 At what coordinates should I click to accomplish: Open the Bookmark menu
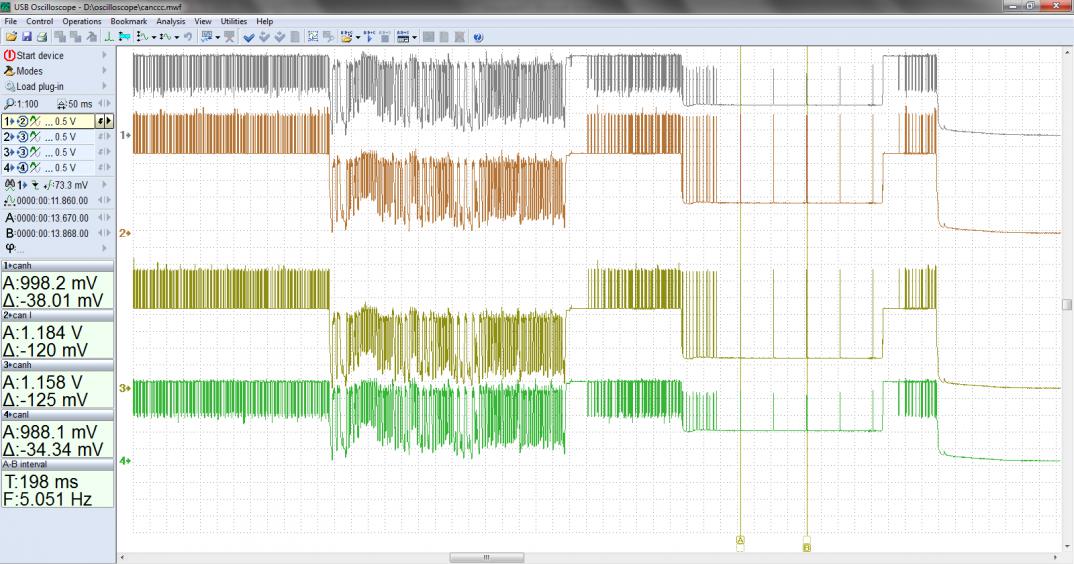click(128, 21)
